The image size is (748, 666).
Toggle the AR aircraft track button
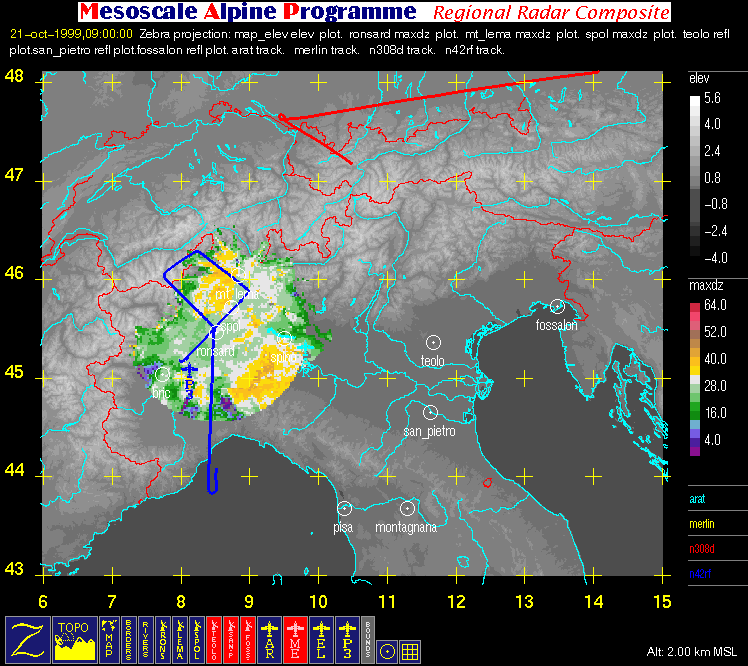click(x=270, y=640)
